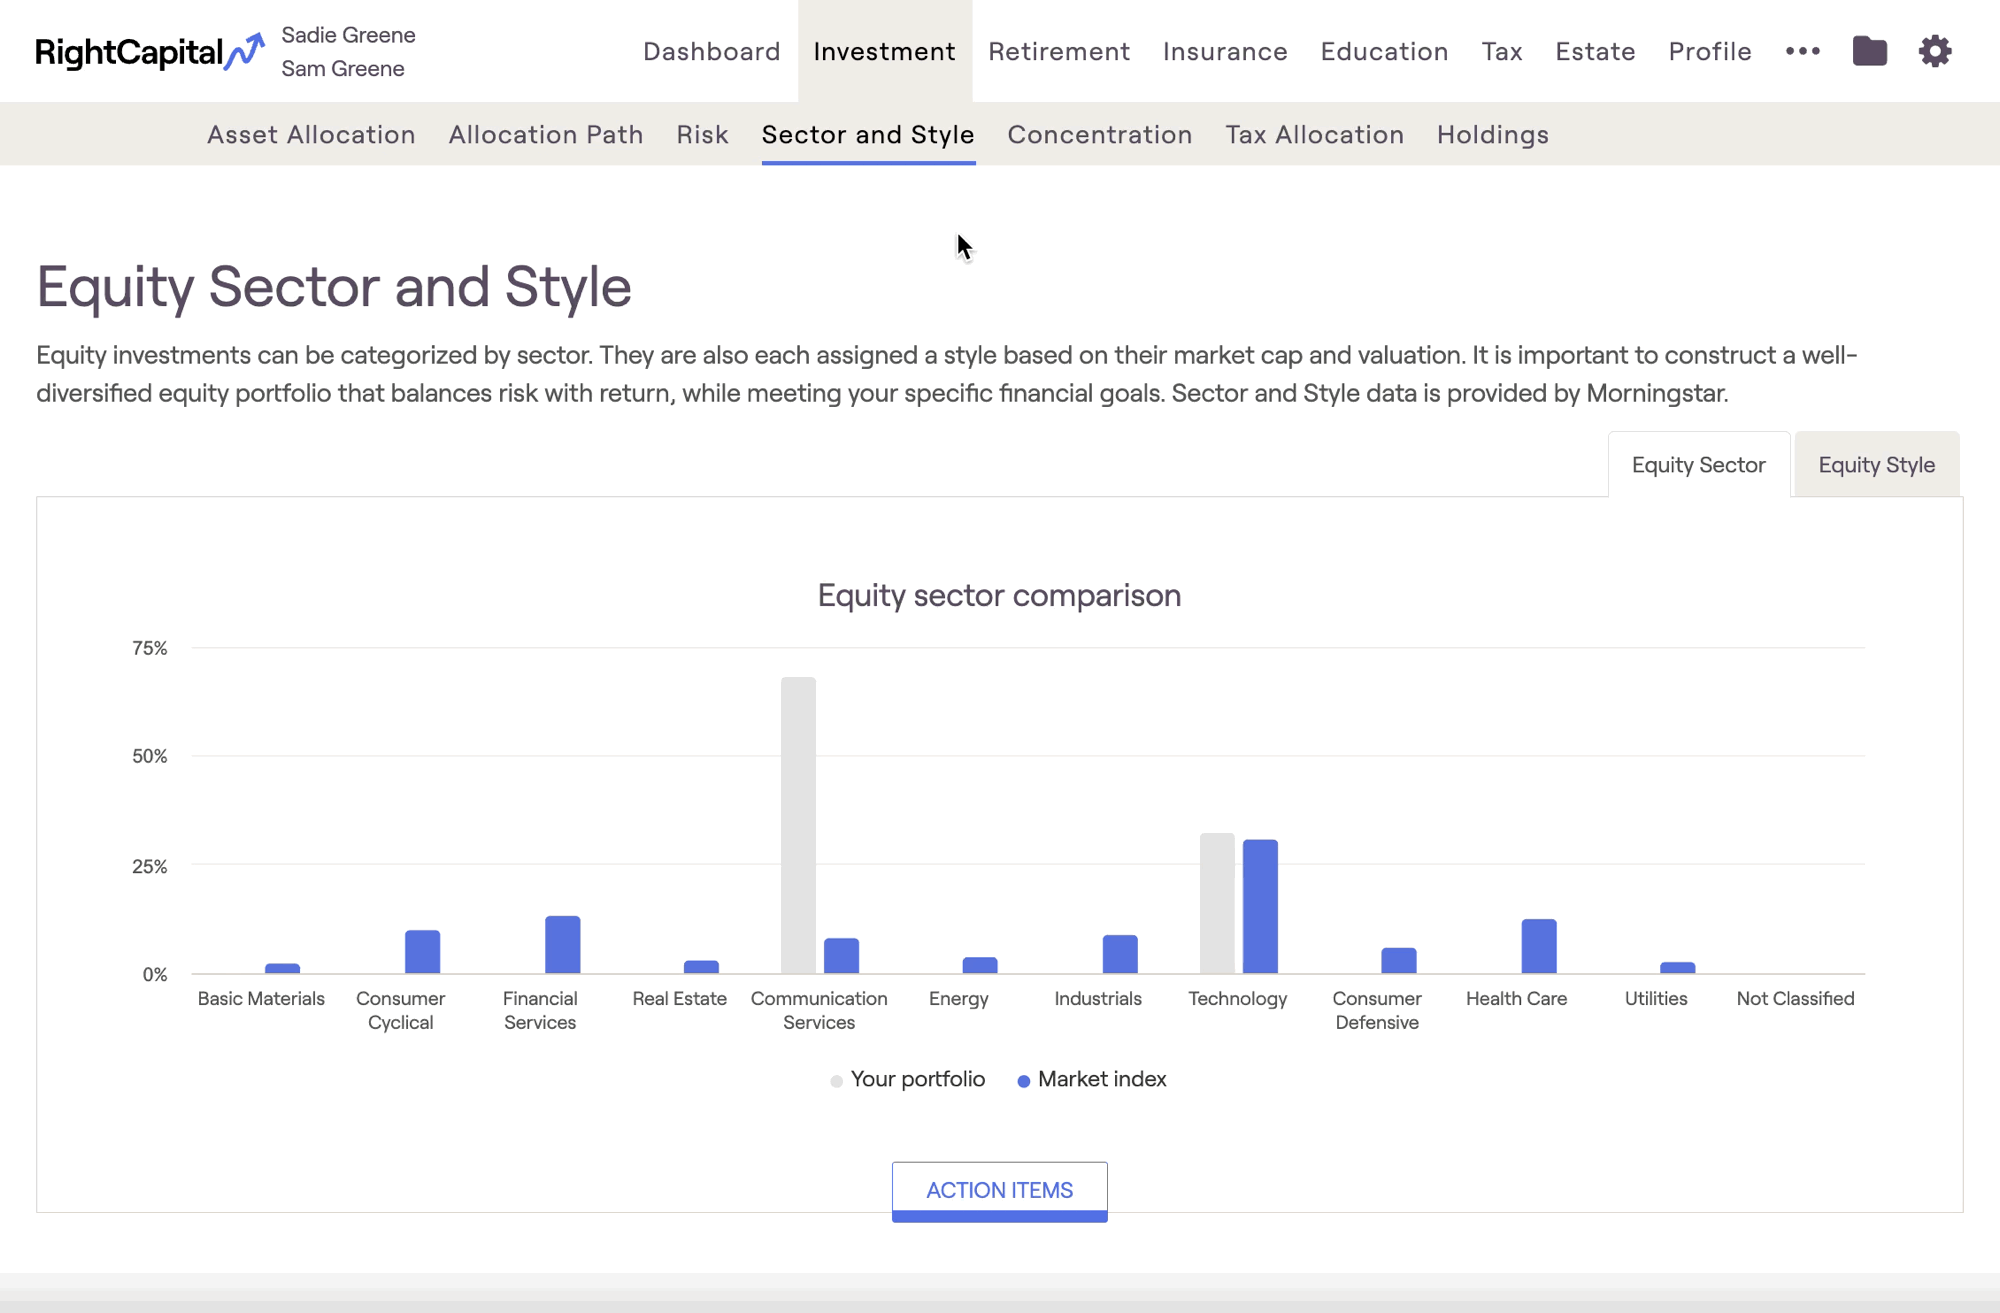This screenshot has height=1313, width=2000.
Task: Click the Basic Materials axis label
Action: (261, 998)
